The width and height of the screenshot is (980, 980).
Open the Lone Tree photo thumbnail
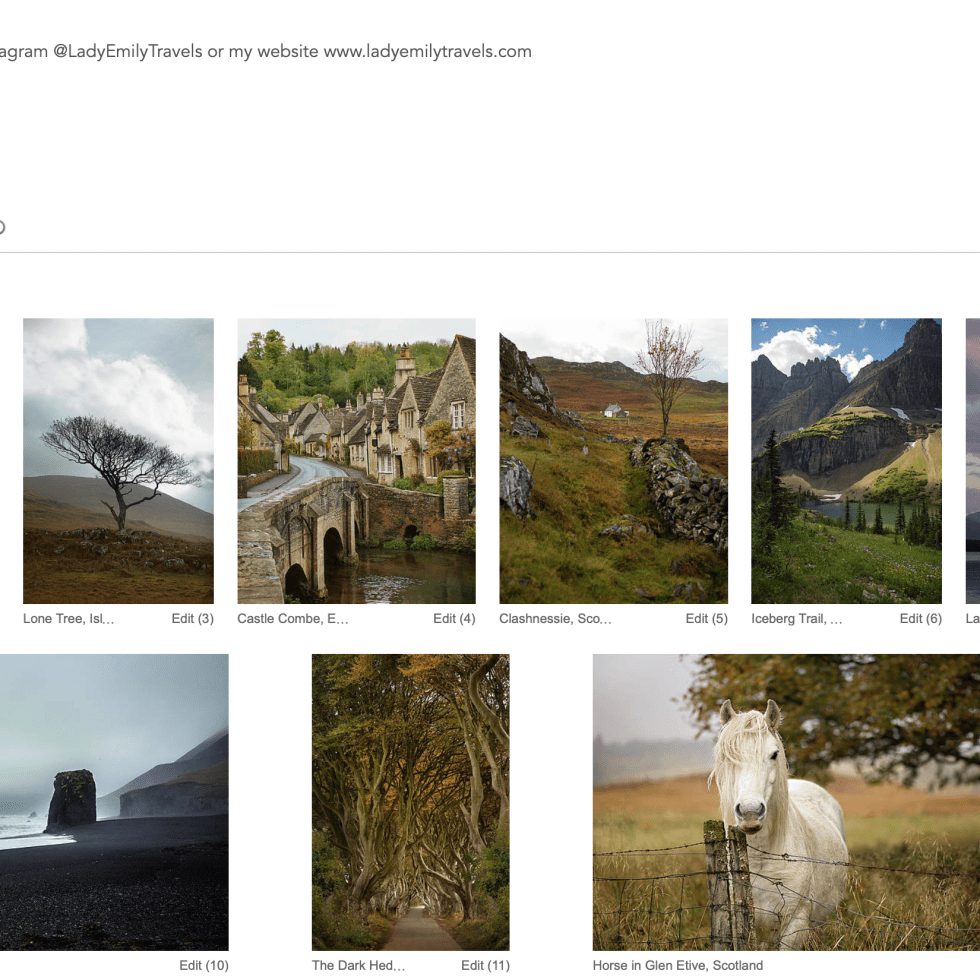click(118, 461)
